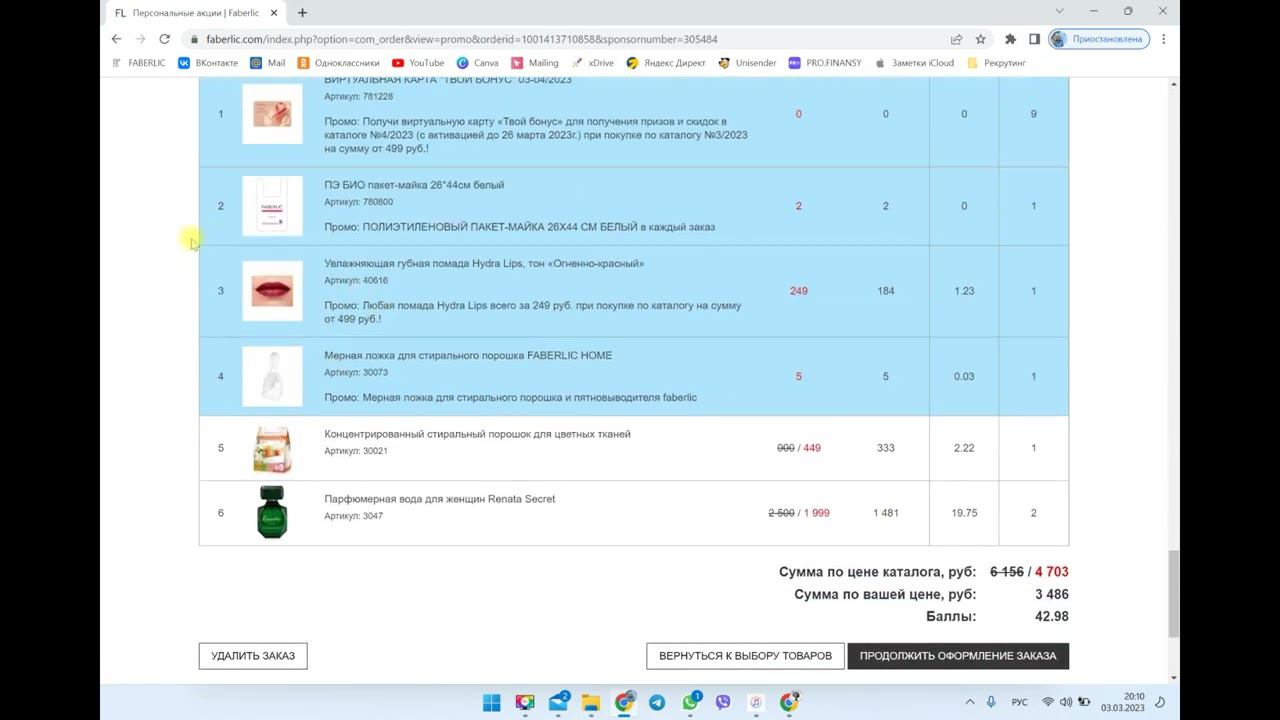Click 'Мерная ложка для стирального порошка FABERLIC HOME'

(x=468, y=356)
